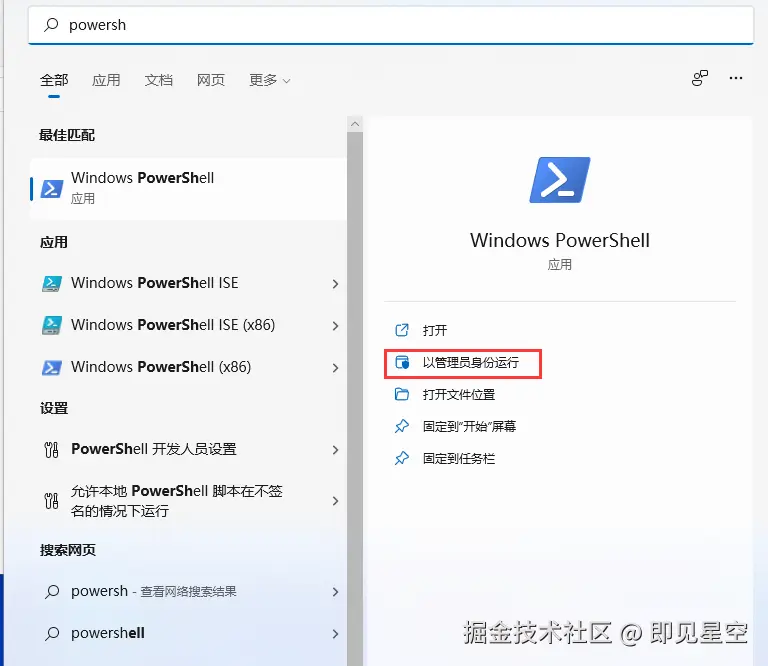Click the Windows PowerShell (x86) app icon
768x666 pixels.
click(x=52, y=367)
